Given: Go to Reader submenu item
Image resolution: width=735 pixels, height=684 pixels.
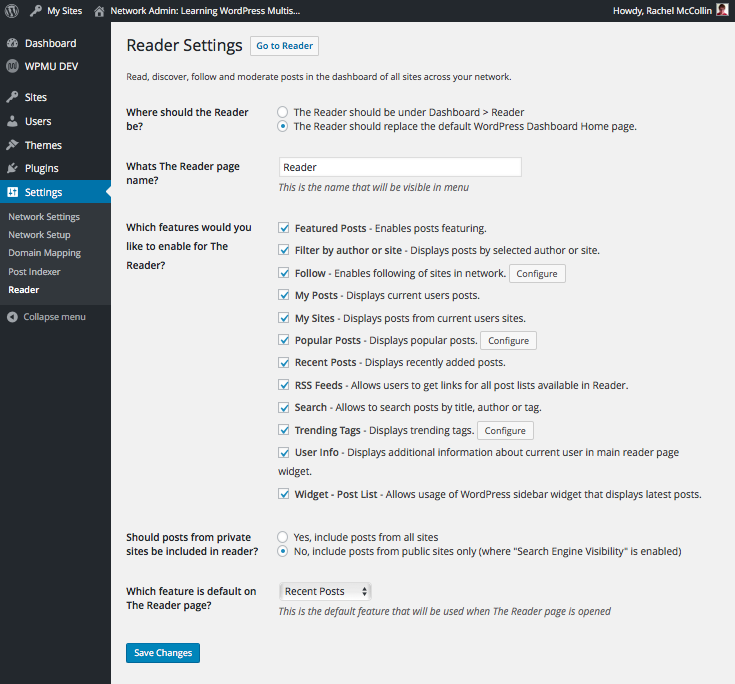Looking at the screenshot, I should tap(23, 290).
